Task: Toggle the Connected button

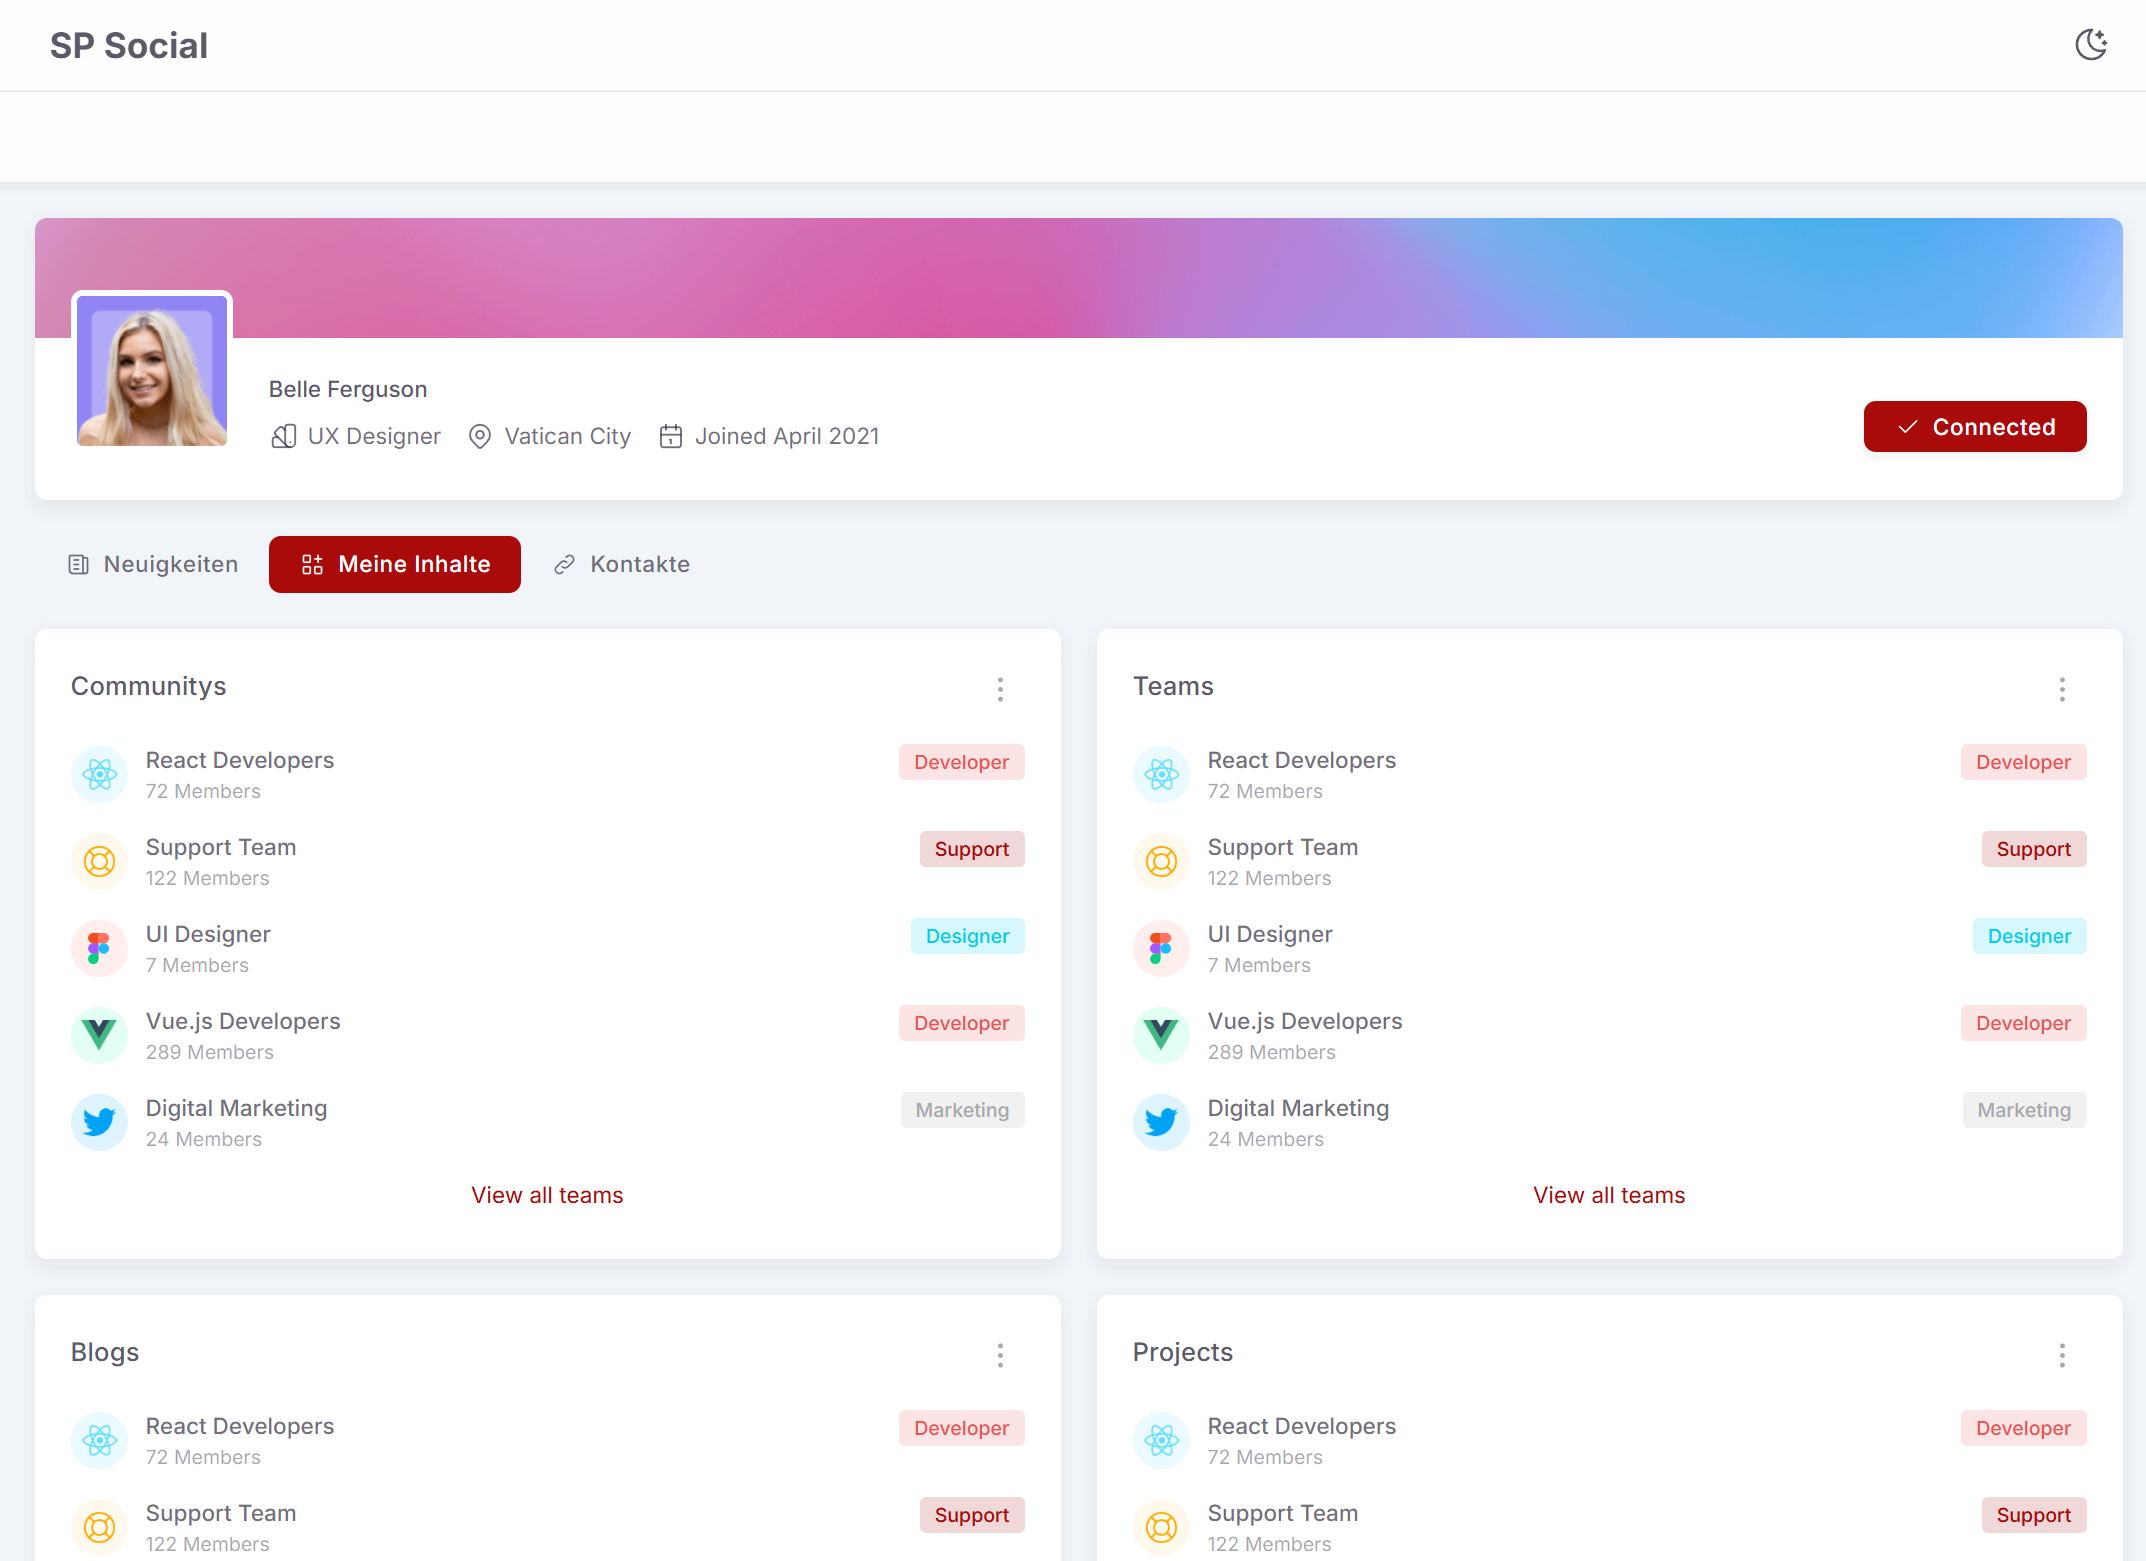Action: [1974, 427]
